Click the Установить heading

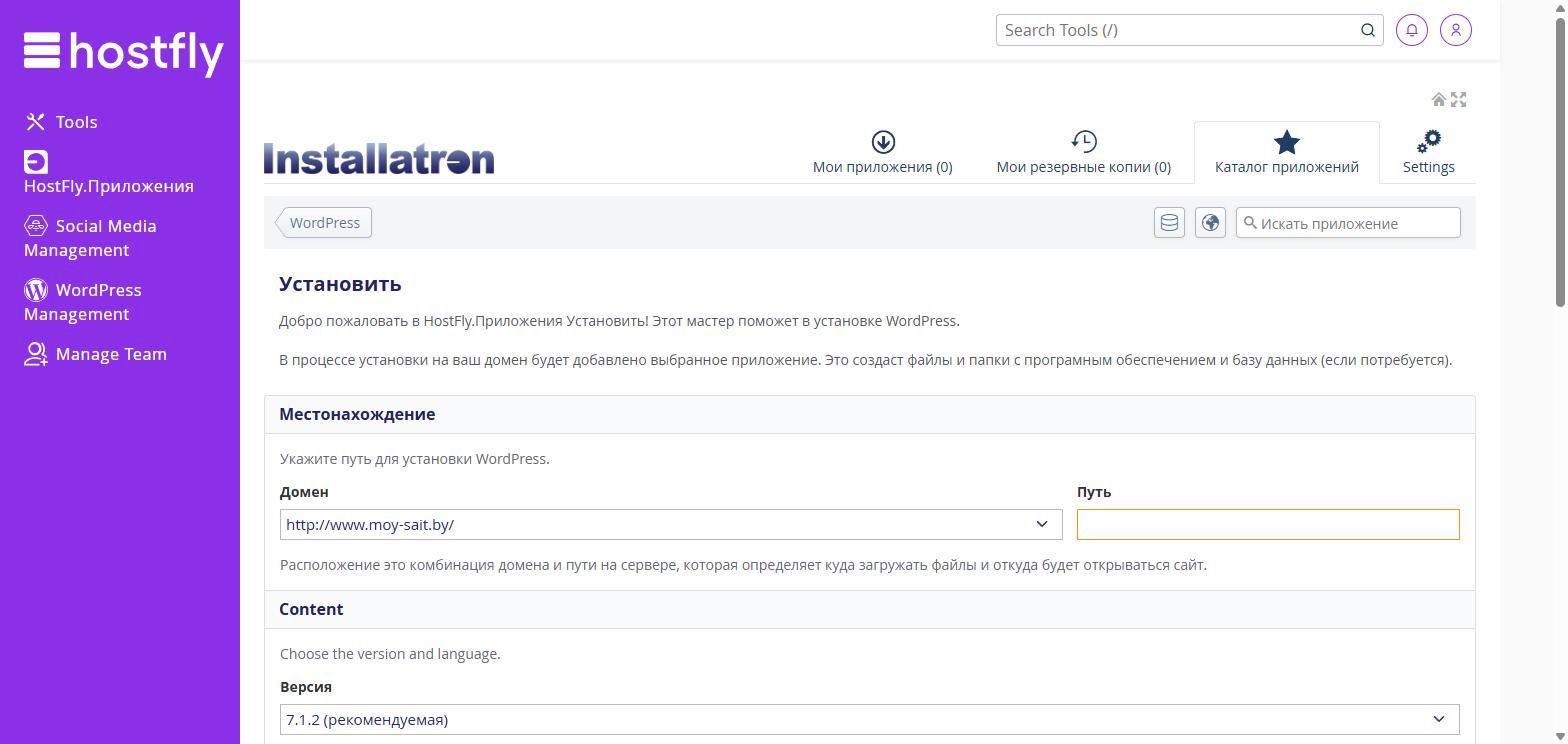point(340,284)
